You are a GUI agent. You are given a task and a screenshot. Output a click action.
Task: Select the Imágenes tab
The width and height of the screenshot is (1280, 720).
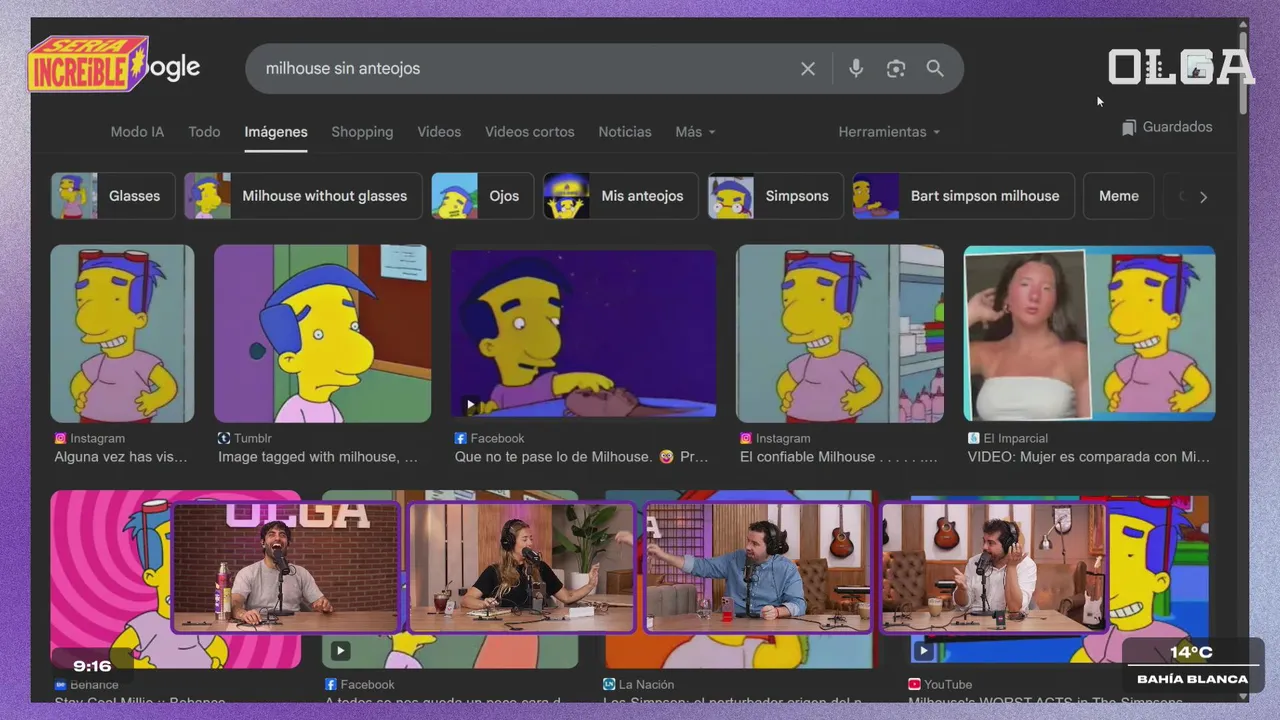pos(276,132)
